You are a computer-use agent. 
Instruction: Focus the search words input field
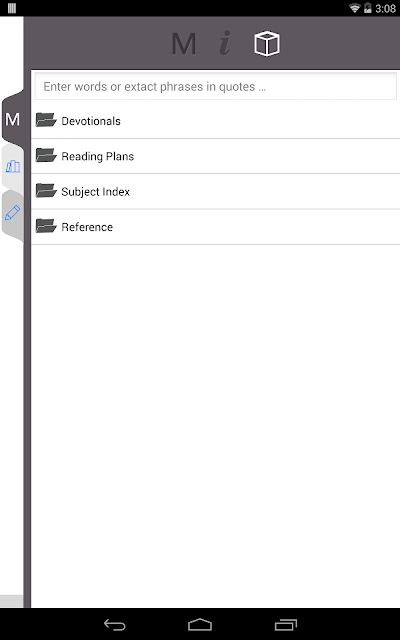(216, 86)
